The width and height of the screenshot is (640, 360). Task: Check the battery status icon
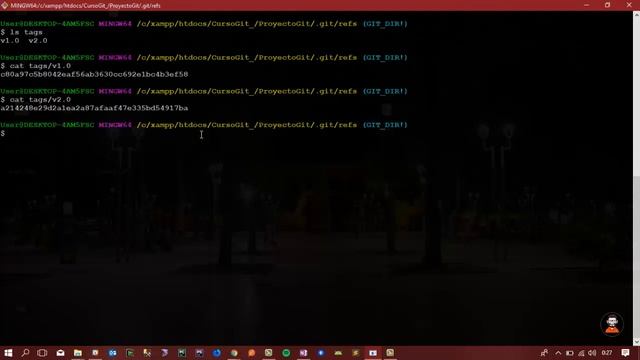coord(570,353)
